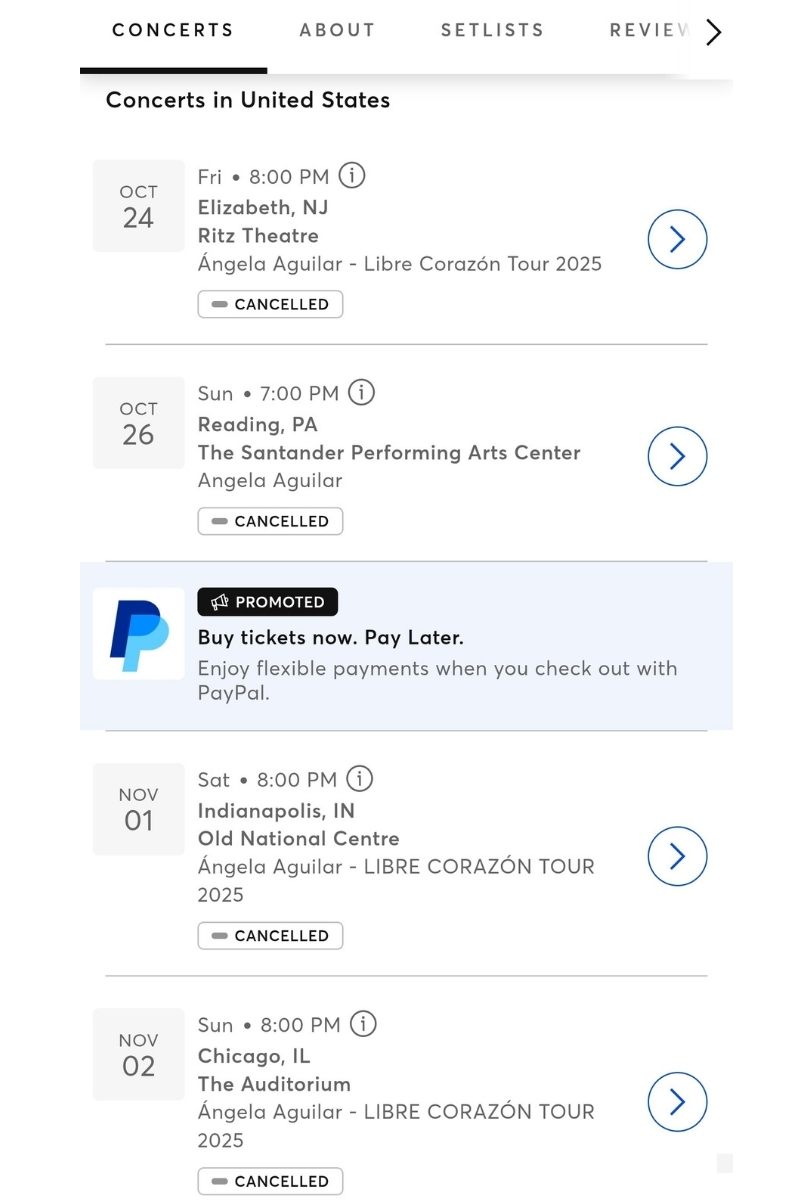Viewport: 800px width, 1200px height.
Task: Select the Concerts tab
Action: pos(173,30)
